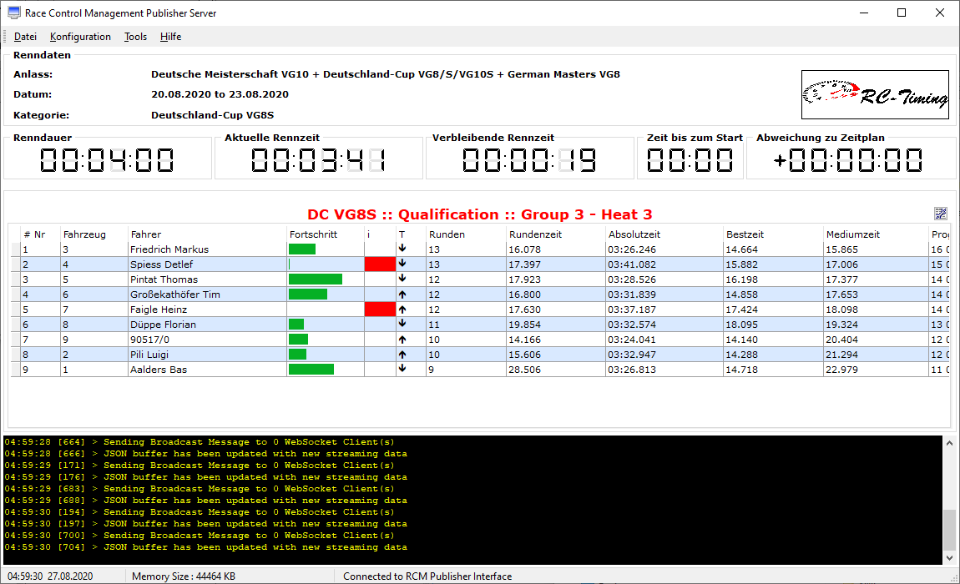
Task: Select row header for Friedrich Markus
Action: pos(15,249)
